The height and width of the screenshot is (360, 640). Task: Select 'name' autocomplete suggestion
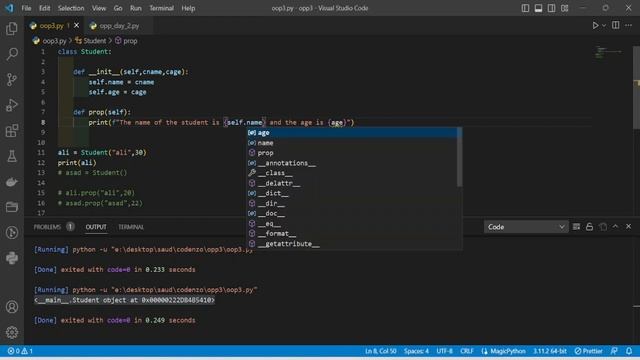pyautogui.click(x=352, y=143)
